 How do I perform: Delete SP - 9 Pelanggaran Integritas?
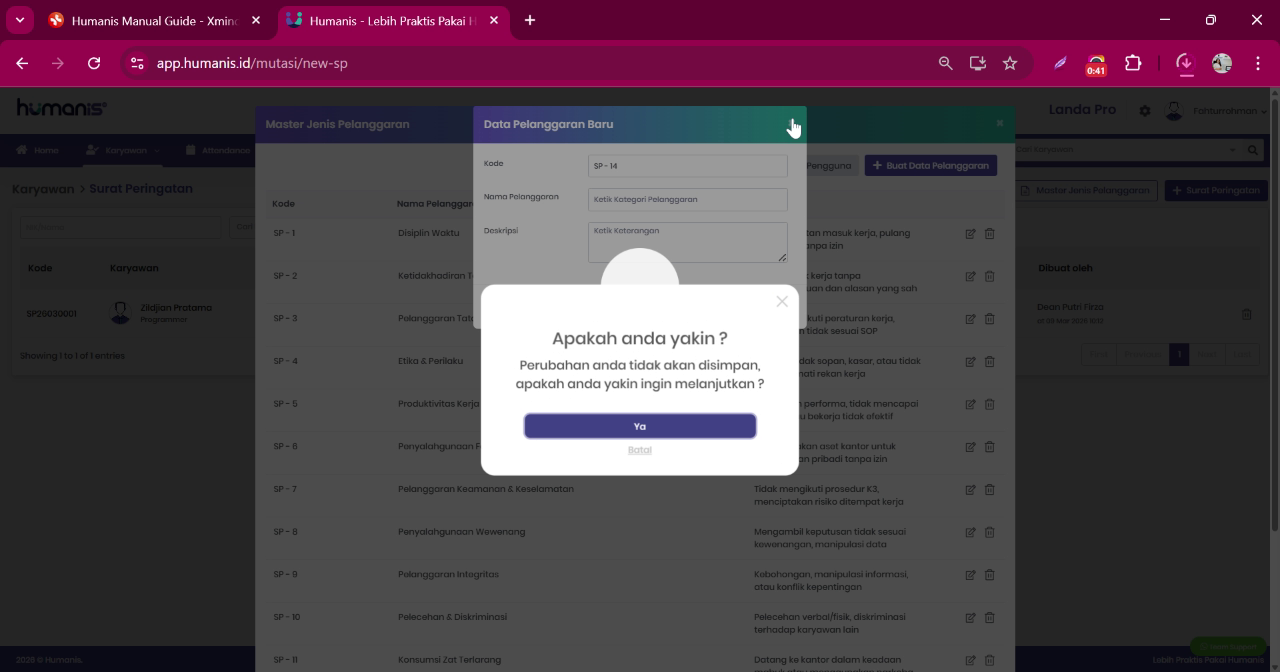coord(990,575)
